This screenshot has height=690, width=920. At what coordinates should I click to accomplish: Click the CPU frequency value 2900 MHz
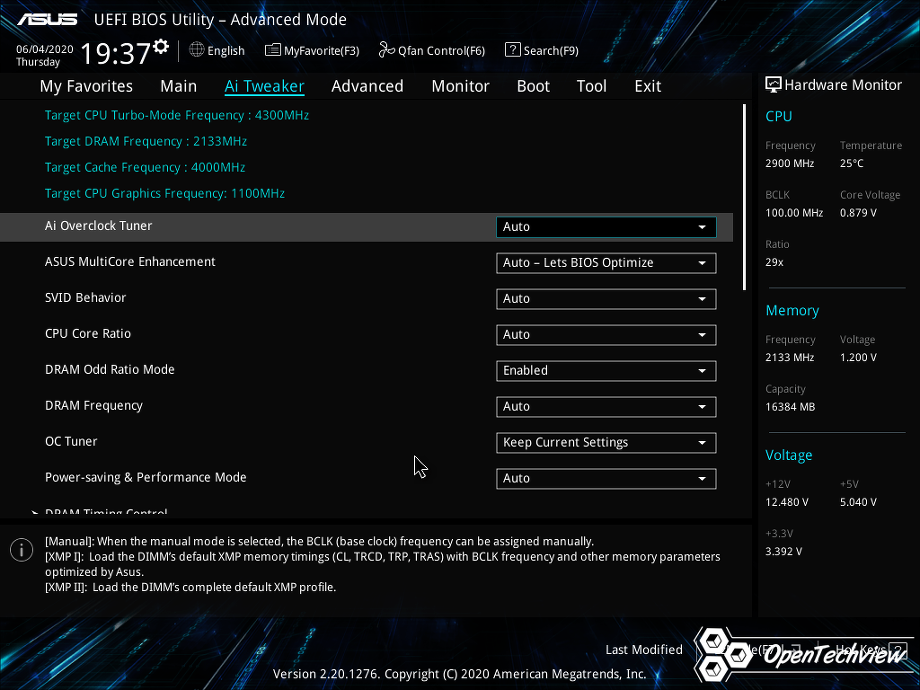[x=790, y=164]
